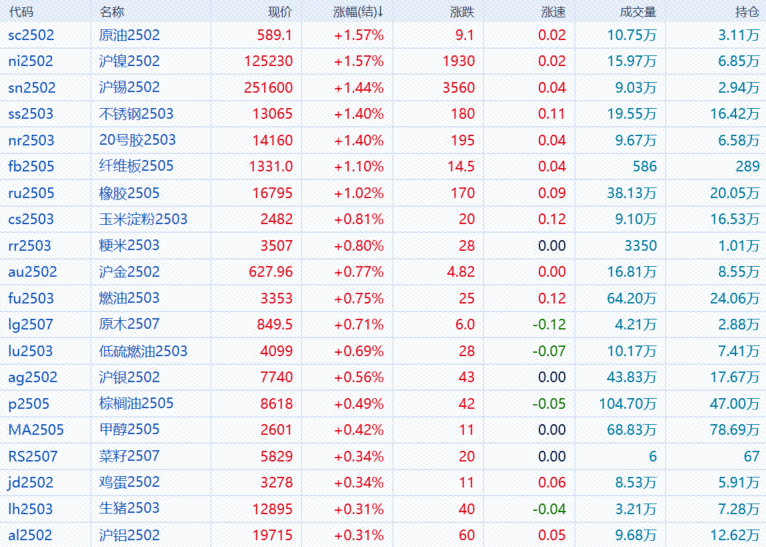This screenshot has height=547, width=766.
Task: Select the 原油2502 name
Action: tap(129, 35)
